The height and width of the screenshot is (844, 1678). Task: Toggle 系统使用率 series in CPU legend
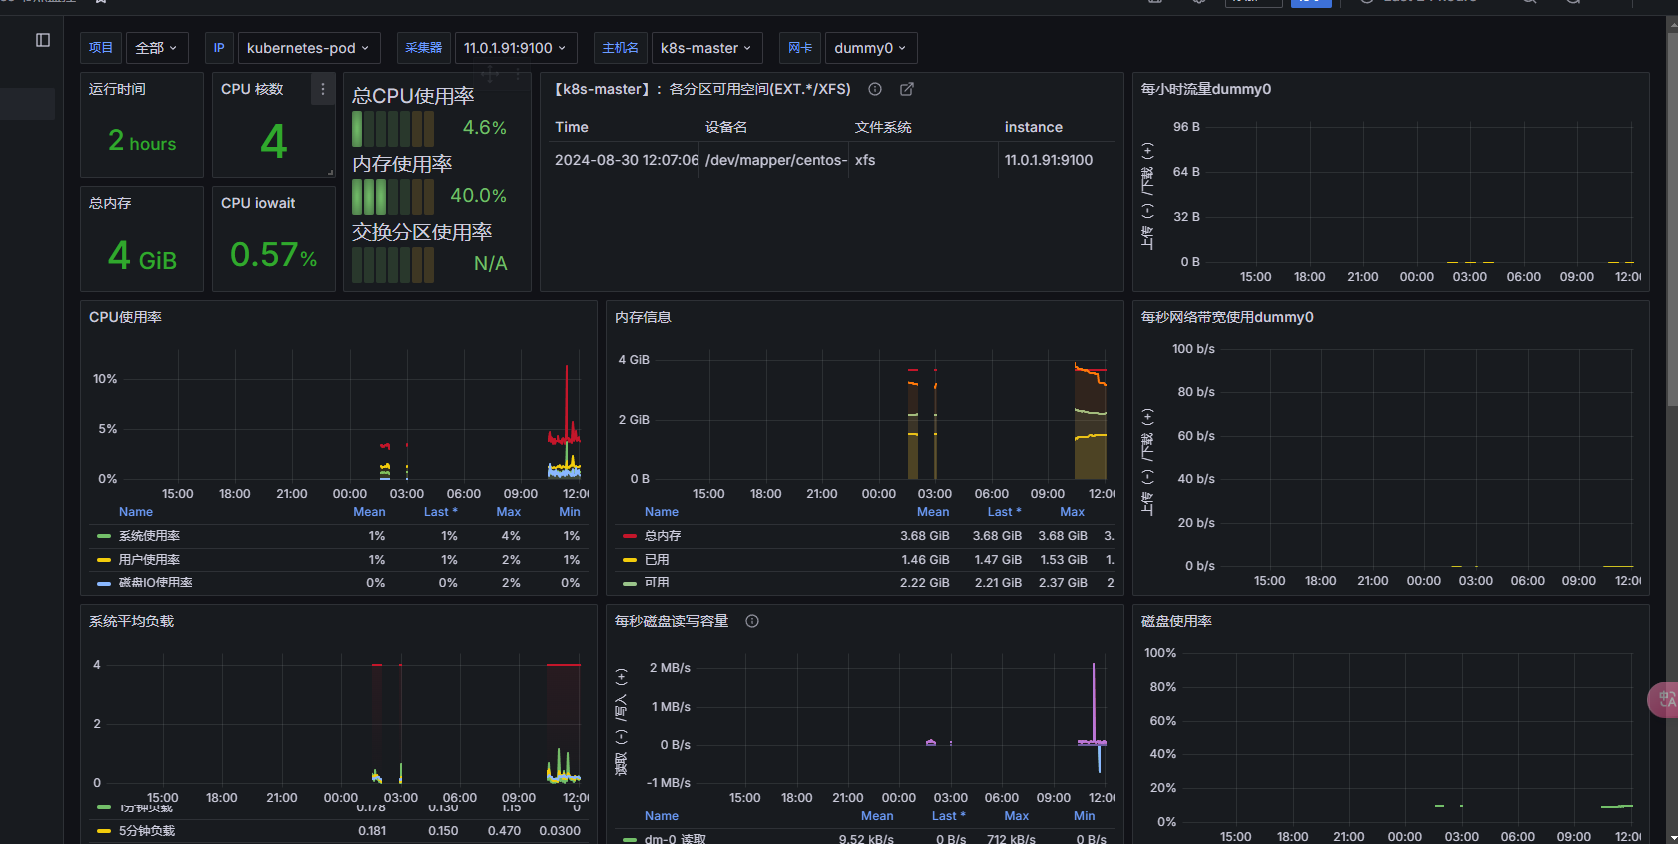149,536
